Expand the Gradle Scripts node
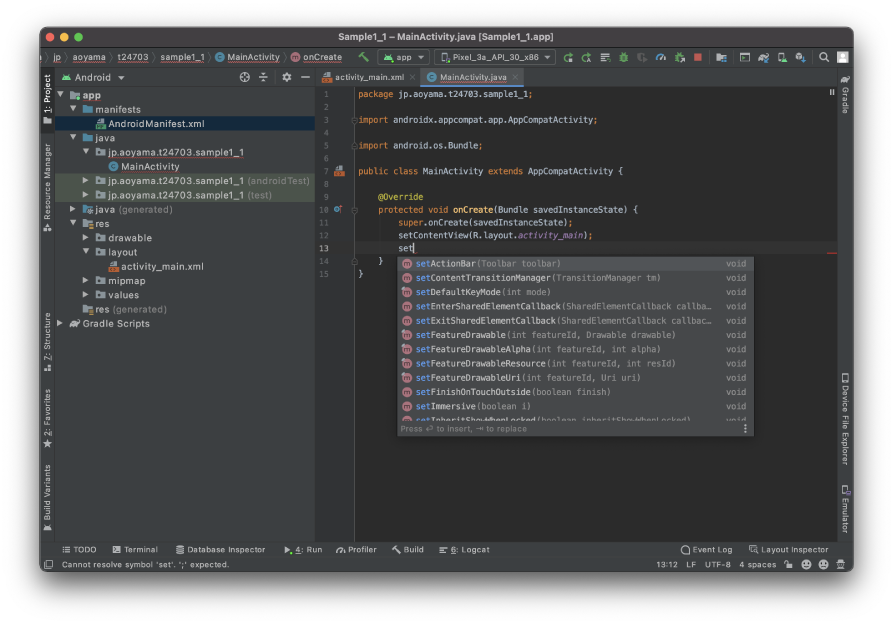The height and width of the screenshot is (625, 894). (60, 323)
